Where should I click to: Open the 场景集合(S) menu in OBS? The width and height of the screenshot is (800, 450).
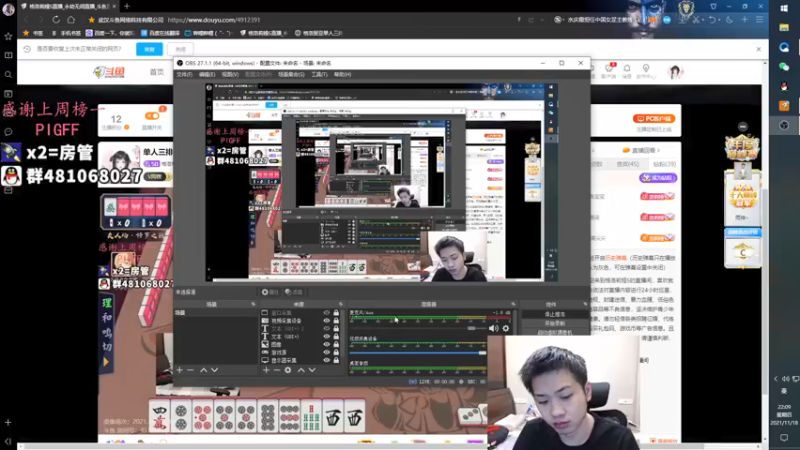pos(291,74)
